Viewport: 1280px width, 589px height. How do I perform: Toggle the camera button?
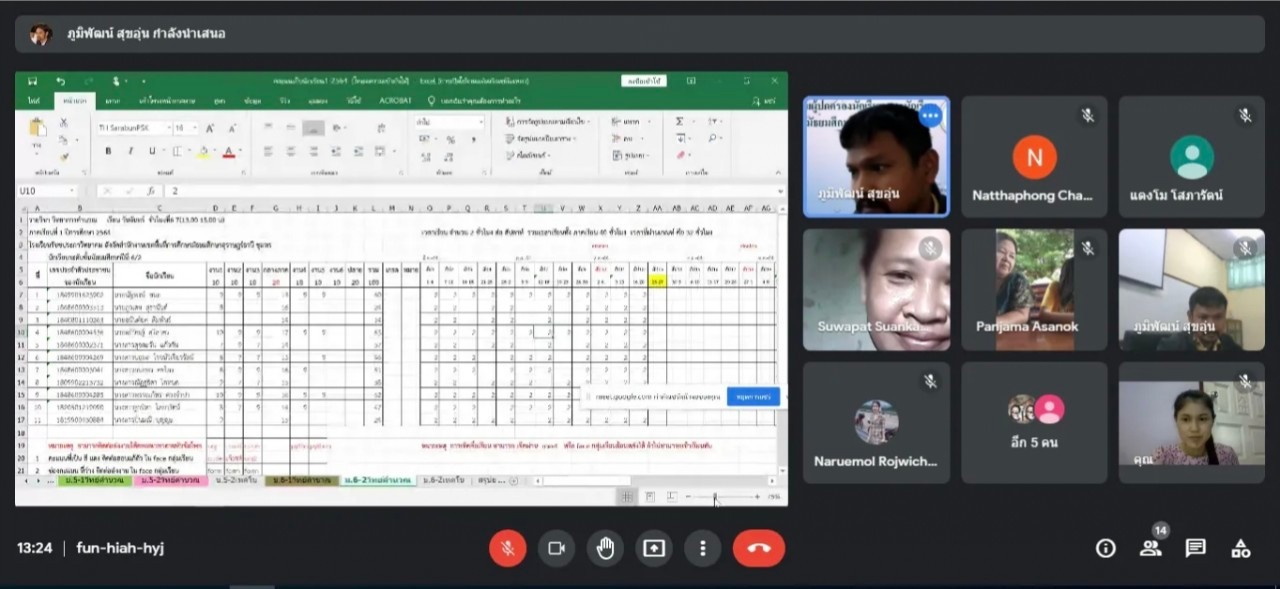(x=556, y=548)
